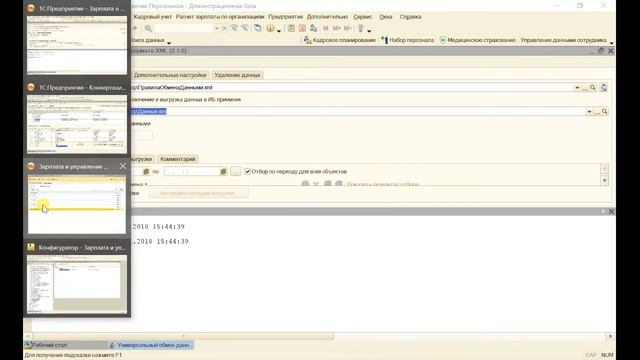Expand the поиск данных toolbar dropdown arrow
The image size is (640, 360).
[x=169, y=42]
